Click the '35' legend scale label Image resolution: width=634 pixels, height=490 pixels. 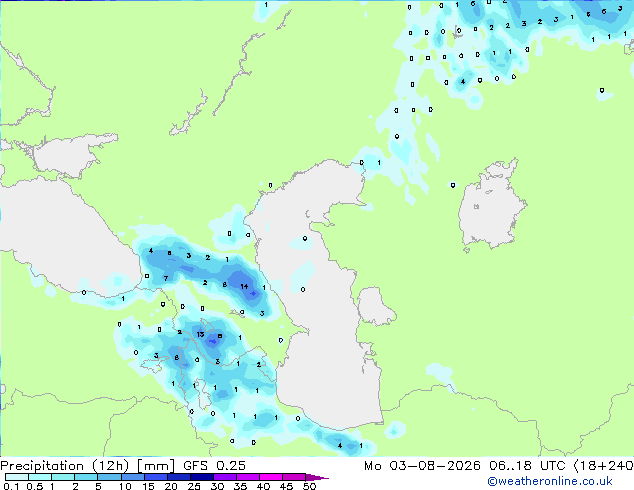pyautogui.click(x=240, y=486)
